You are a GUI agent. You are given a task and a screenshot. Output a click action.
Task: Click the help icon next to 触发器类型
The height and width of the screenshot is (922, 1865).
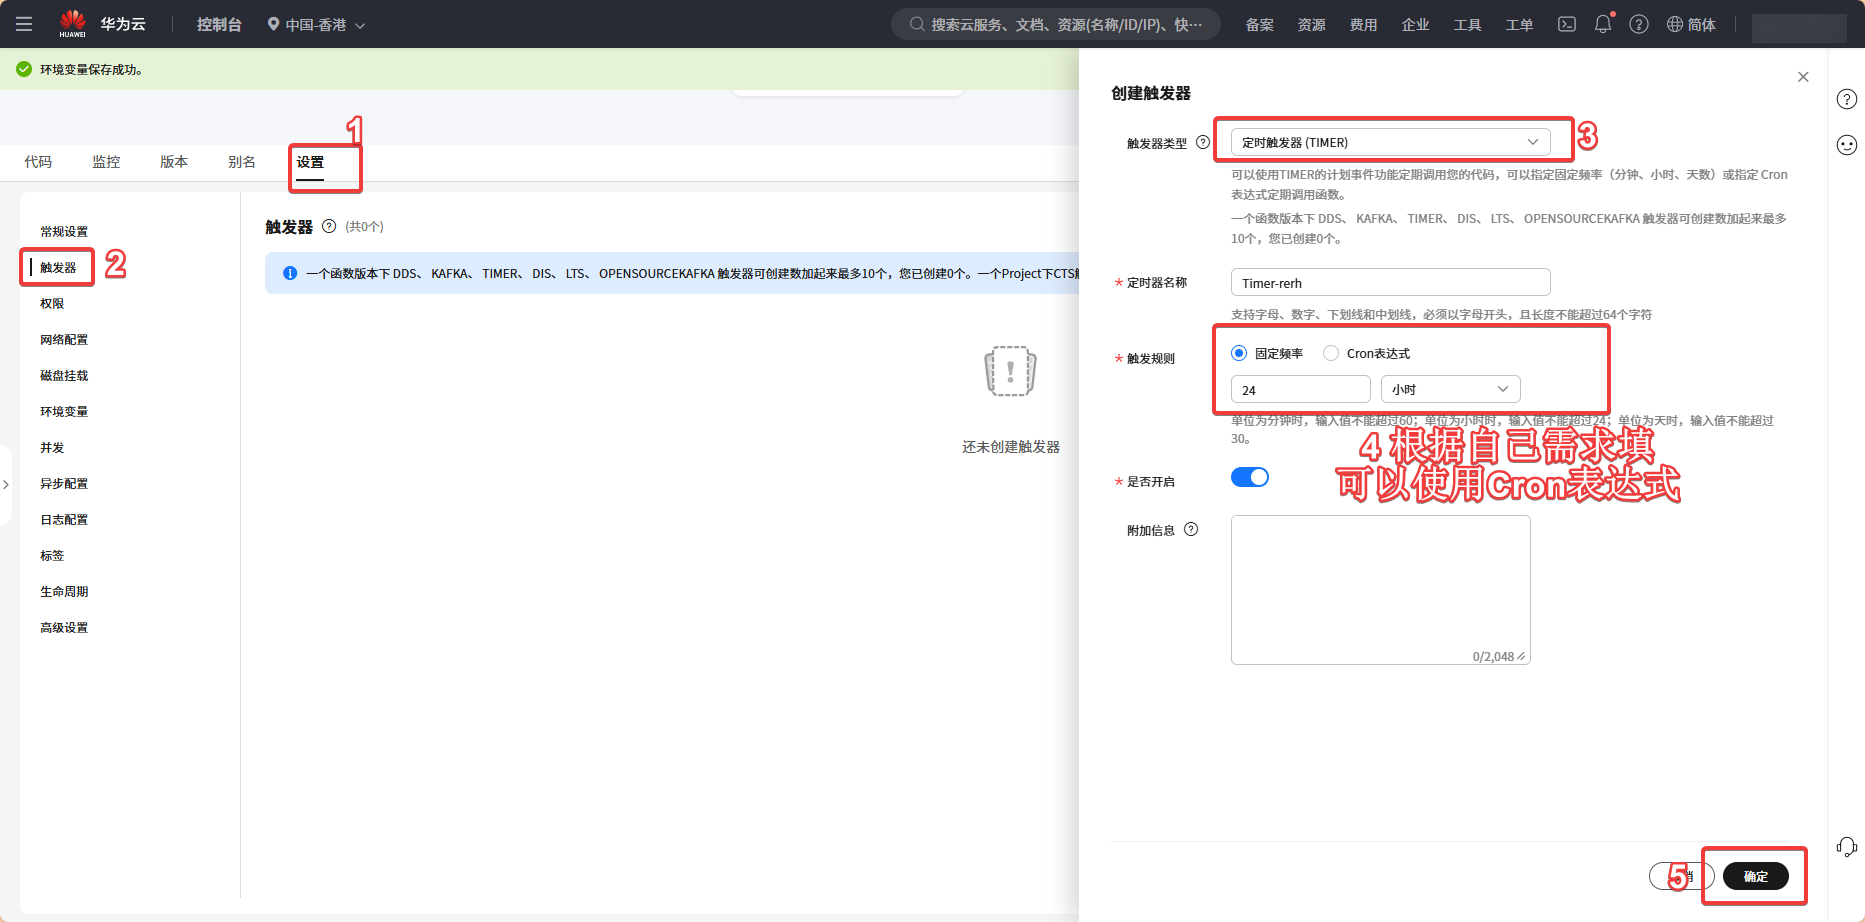[1203, 142]
